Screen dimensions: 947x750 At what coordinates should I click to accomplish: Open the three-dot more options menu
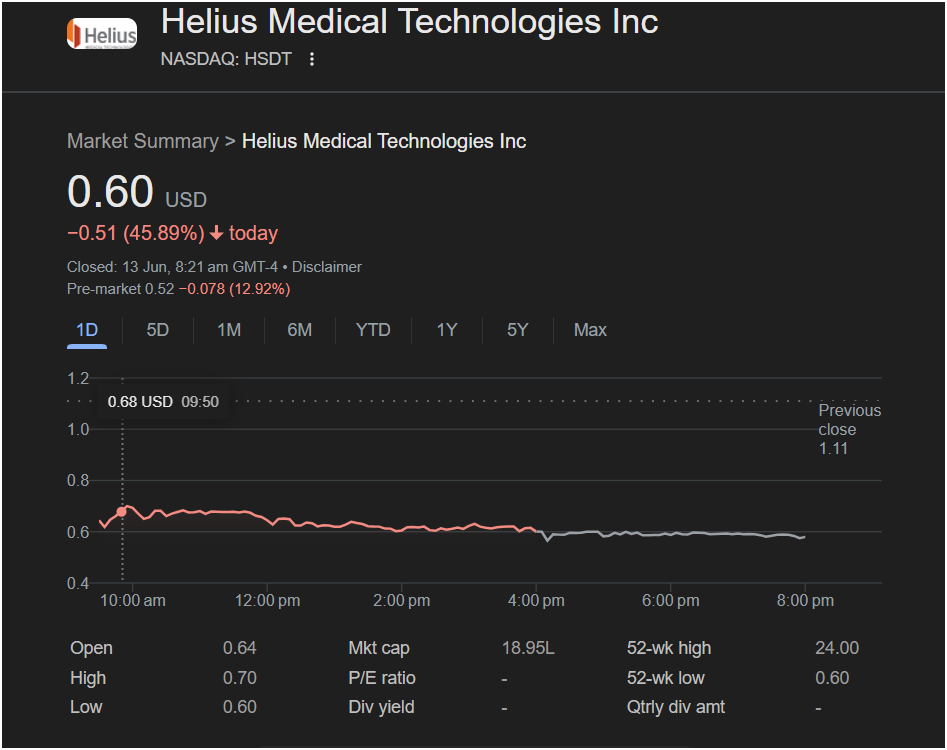coord(312,60)
